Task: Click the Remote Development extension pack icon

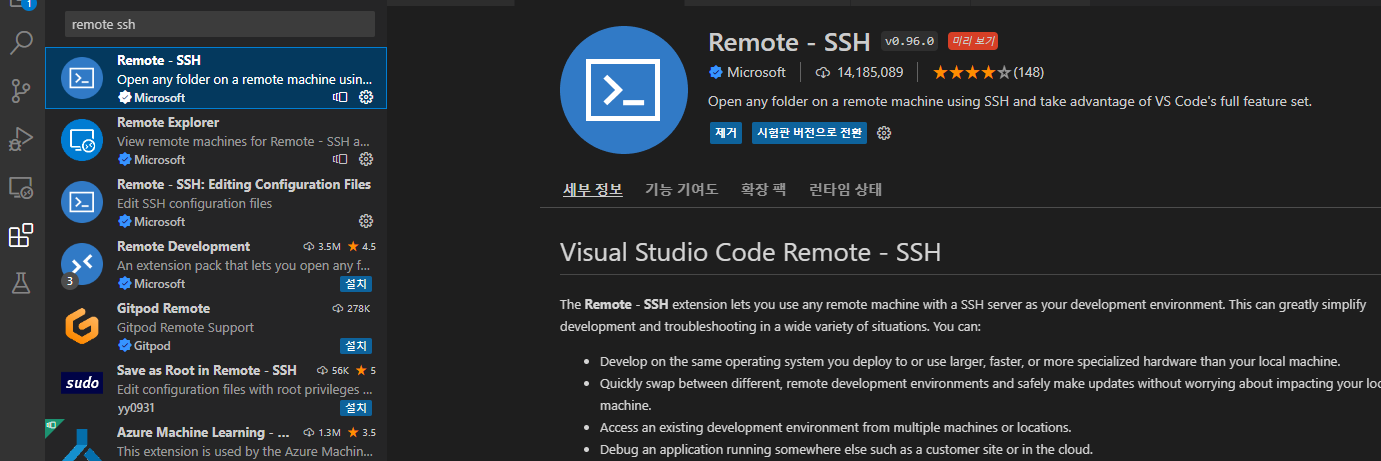Action: coord(81,264)
